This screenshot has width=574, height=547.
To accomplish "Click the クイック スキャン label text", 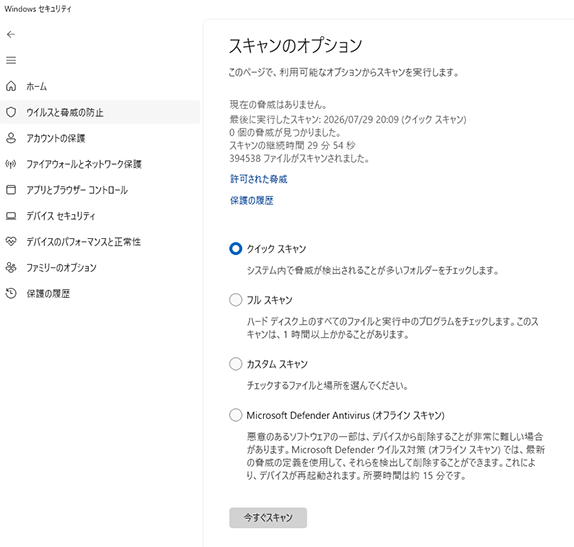I will (x=276, y=249).
